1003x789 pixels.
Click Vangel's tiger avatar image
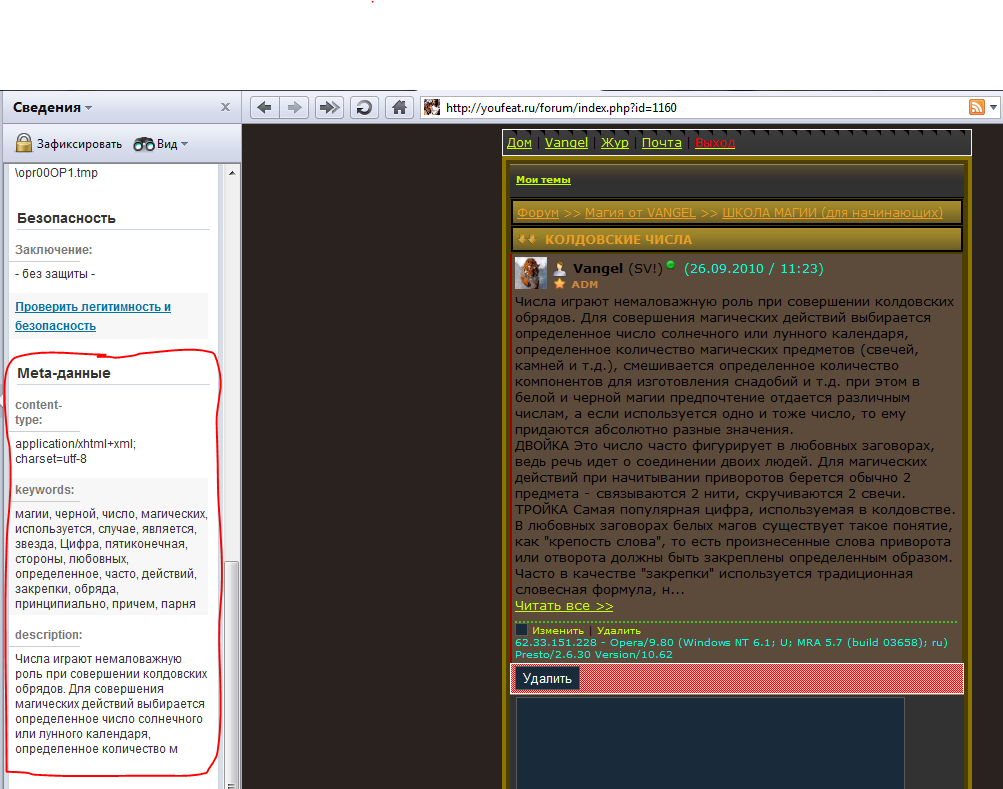530,273
